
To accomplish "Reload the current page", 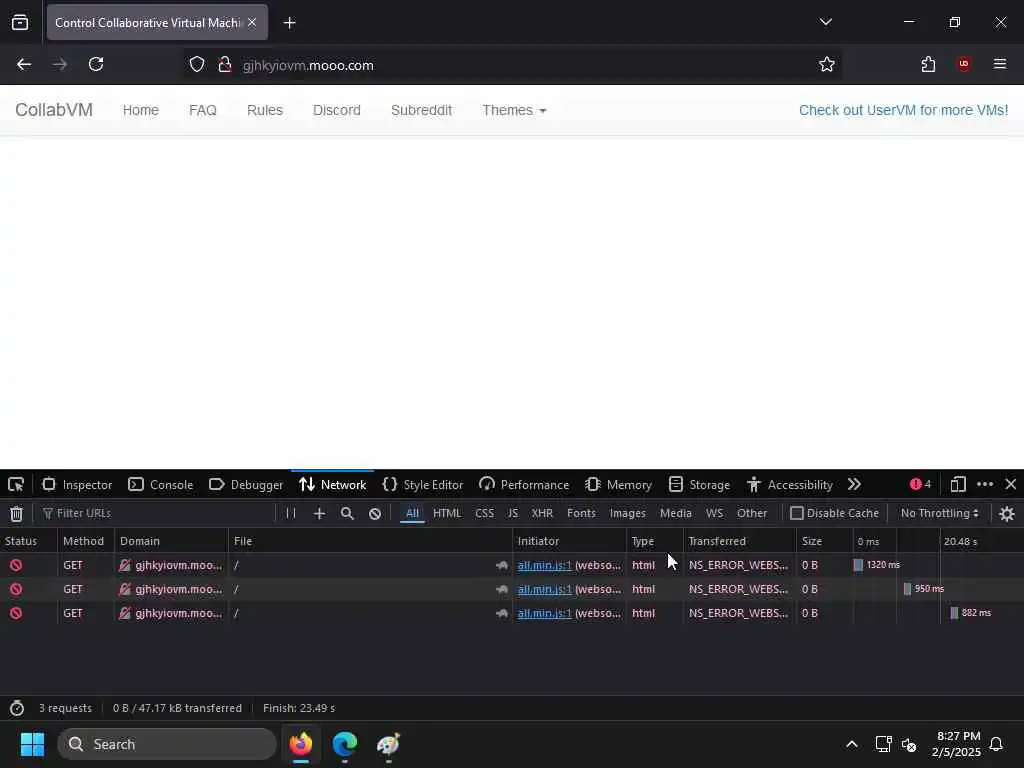I will pyautogui.click(x=96, y=65).
